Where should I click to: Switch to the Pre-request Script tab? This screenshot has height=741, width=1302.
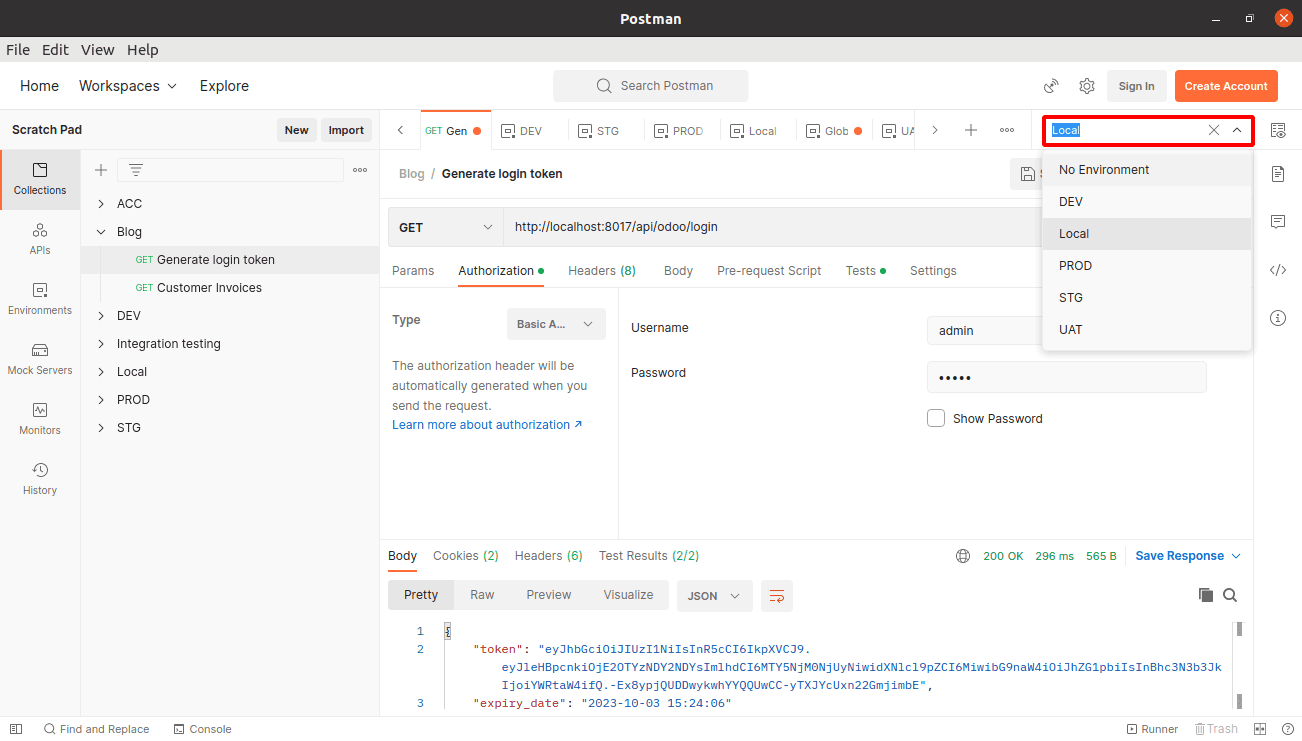[x=769, y=271]
